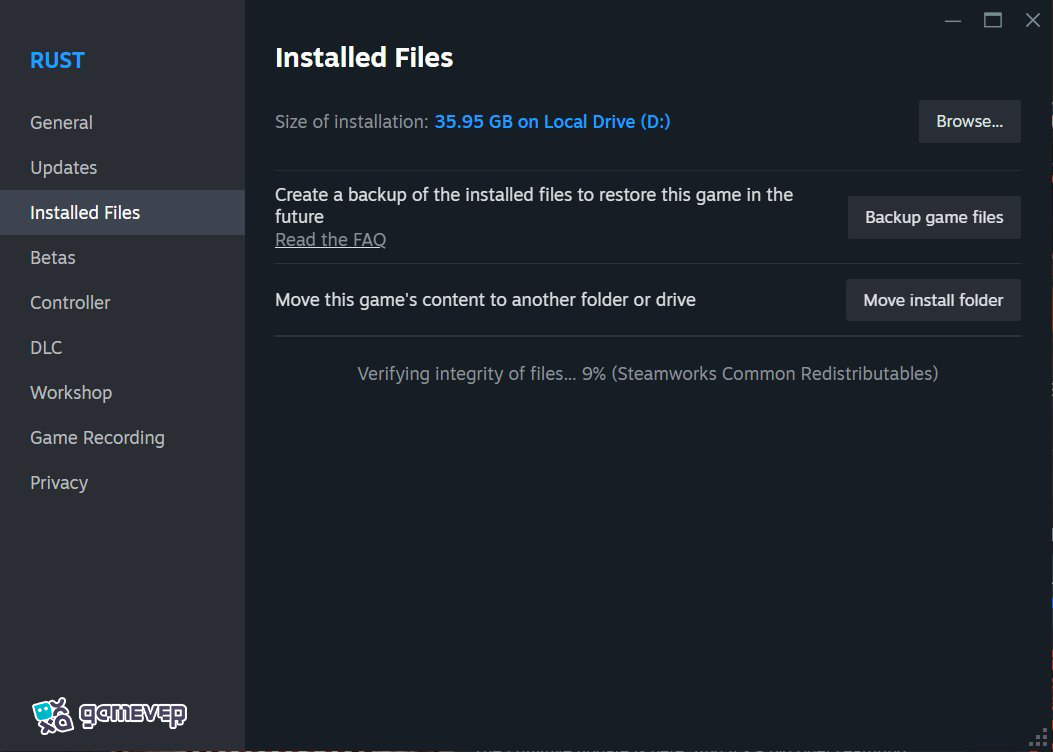Select the Installed Files tab
Viewport: 1053px width, 752px height.
[85, 213]
